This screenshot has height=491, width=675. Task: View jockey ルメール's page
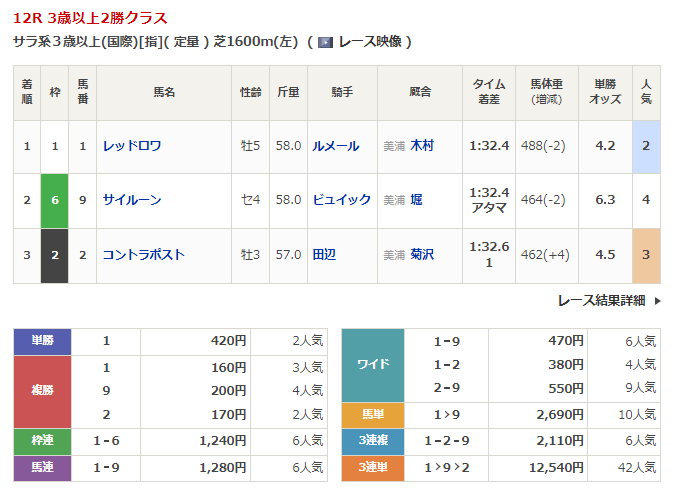click(335, 146)
